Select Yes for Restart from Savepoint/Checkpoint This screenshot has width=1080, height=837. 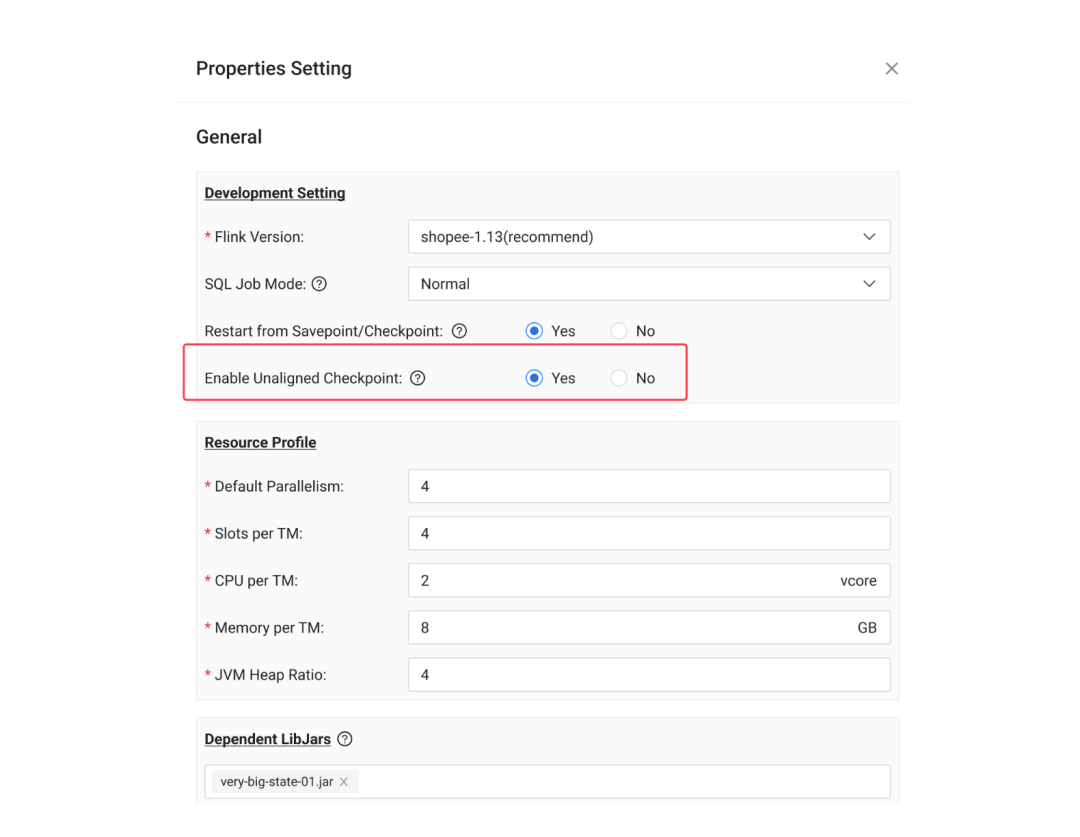point(534,331)
